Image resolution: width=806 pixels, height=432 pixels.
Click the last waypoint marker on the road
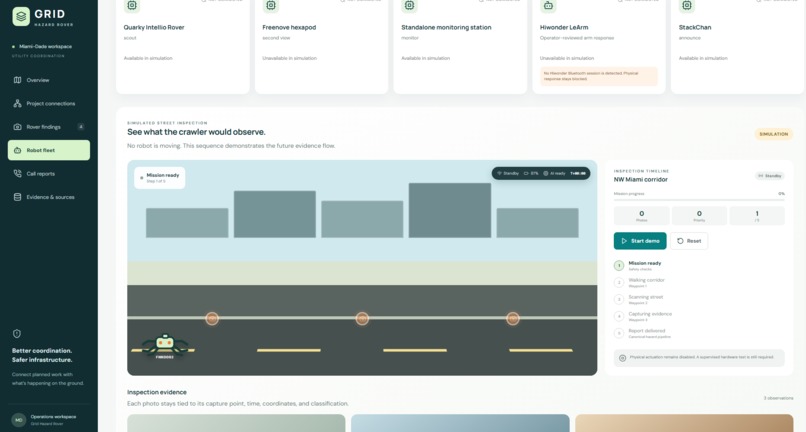click(x=512, y=319)
